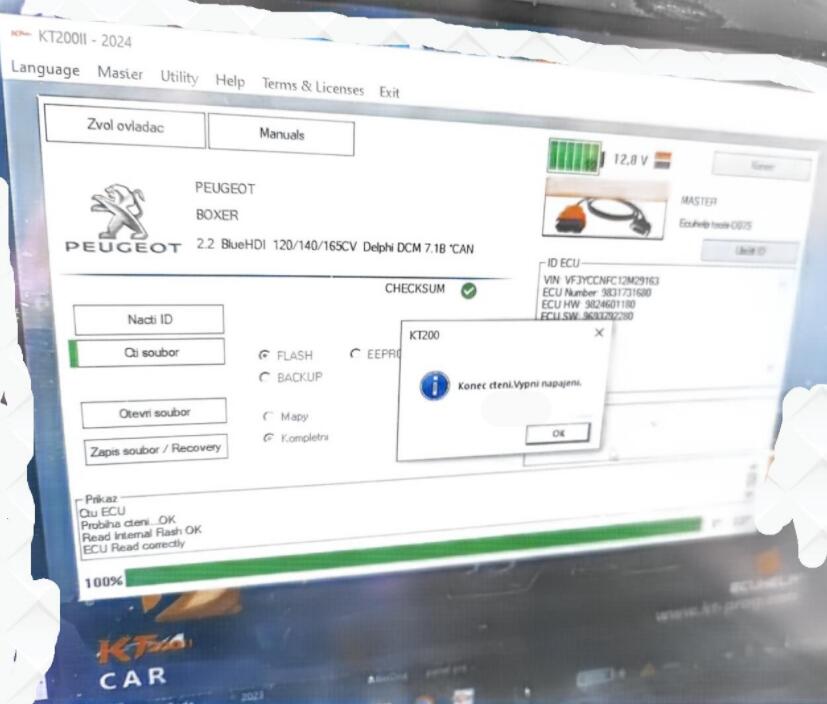Click the ECU HW line
This screenshot has height=704, width=827.
click(x=588, y=304)
